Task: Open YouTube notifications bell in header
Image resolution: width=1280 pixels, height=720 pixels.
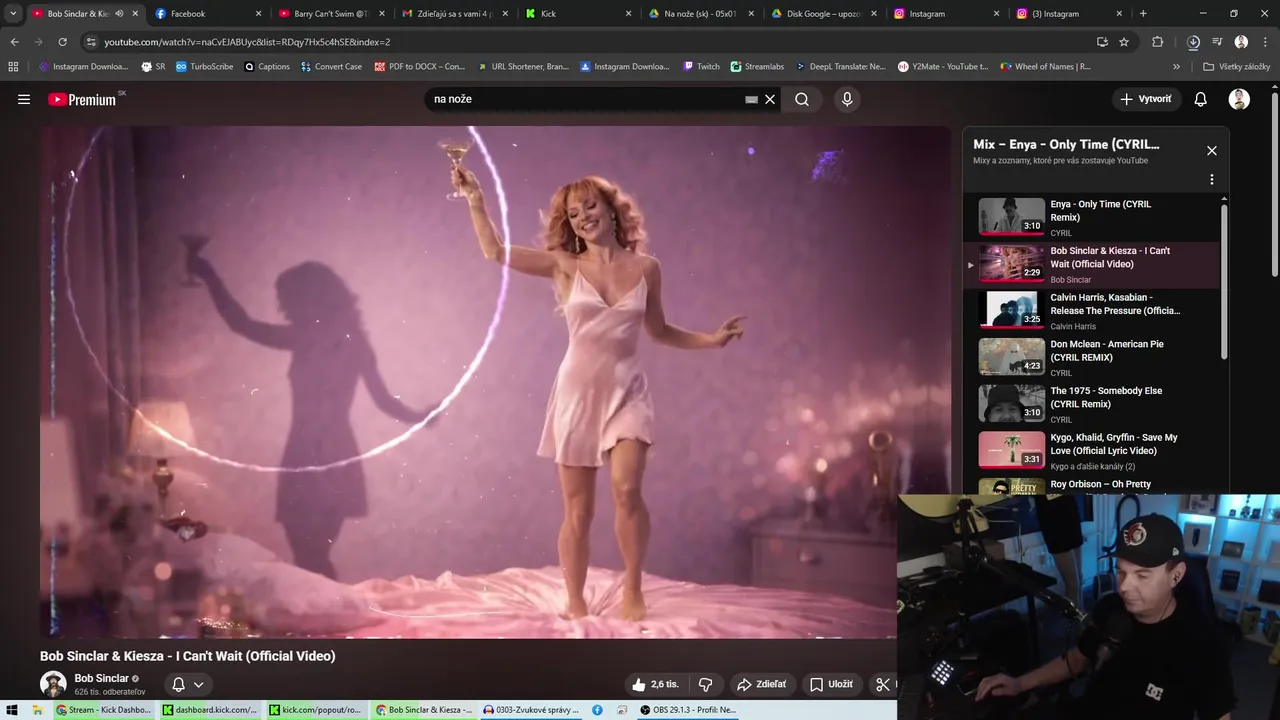Action: (x=1201, y=99)
